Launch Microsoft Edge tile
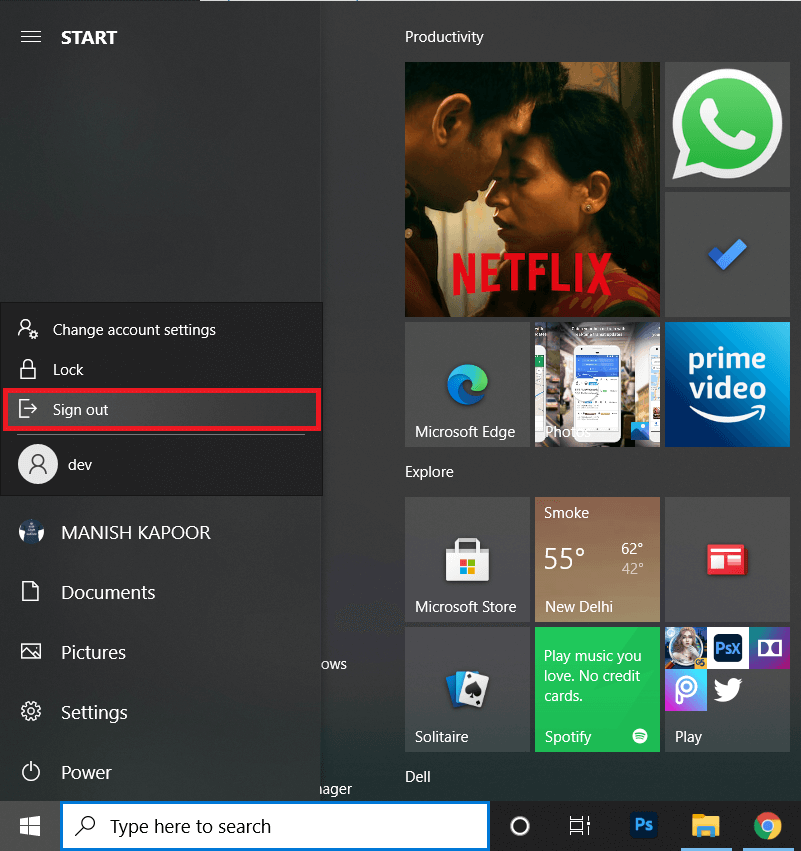The width and height of the screenshot is (801, 851). click(x=466, y=384)
